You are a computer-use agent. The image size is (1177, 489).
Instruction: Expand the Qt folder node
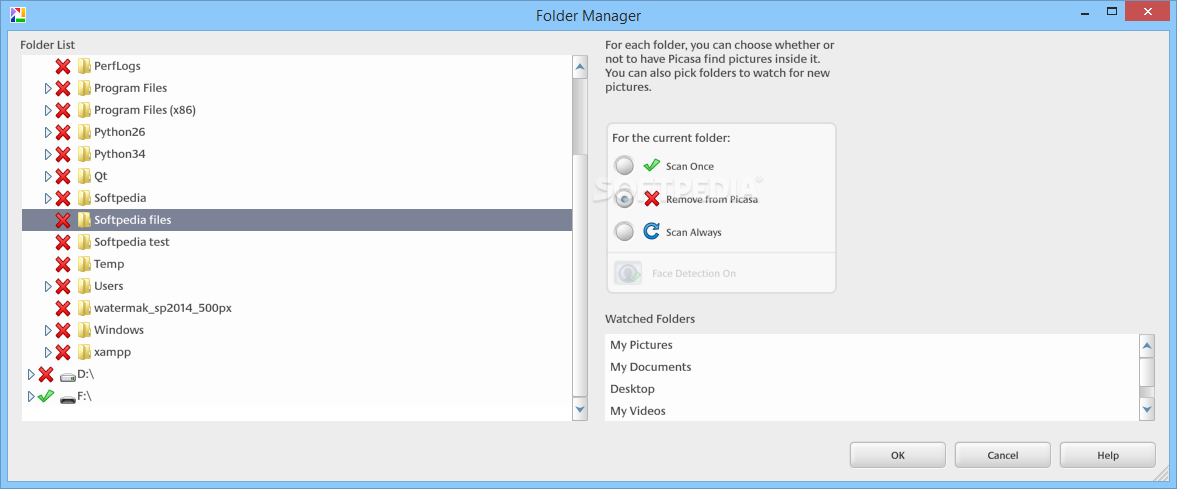(48, 177)
